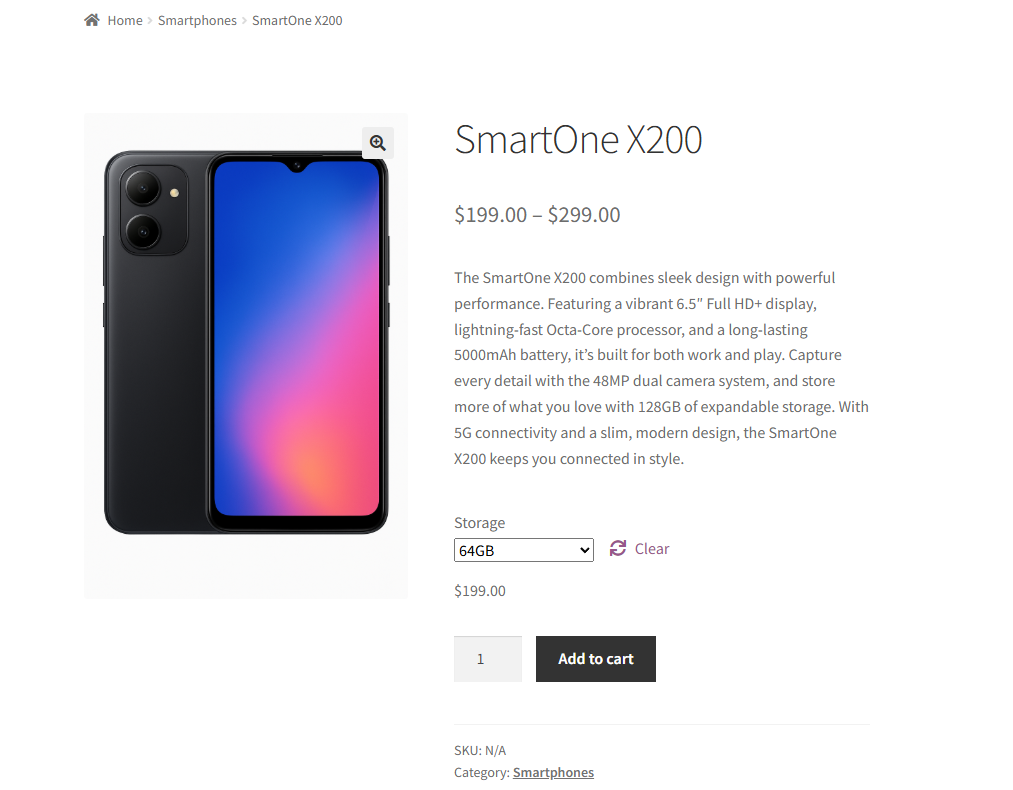Click the SmartOne X200 breadcrumb text
This screenshot has width=1013, height=790.
(x=297, y=21)
